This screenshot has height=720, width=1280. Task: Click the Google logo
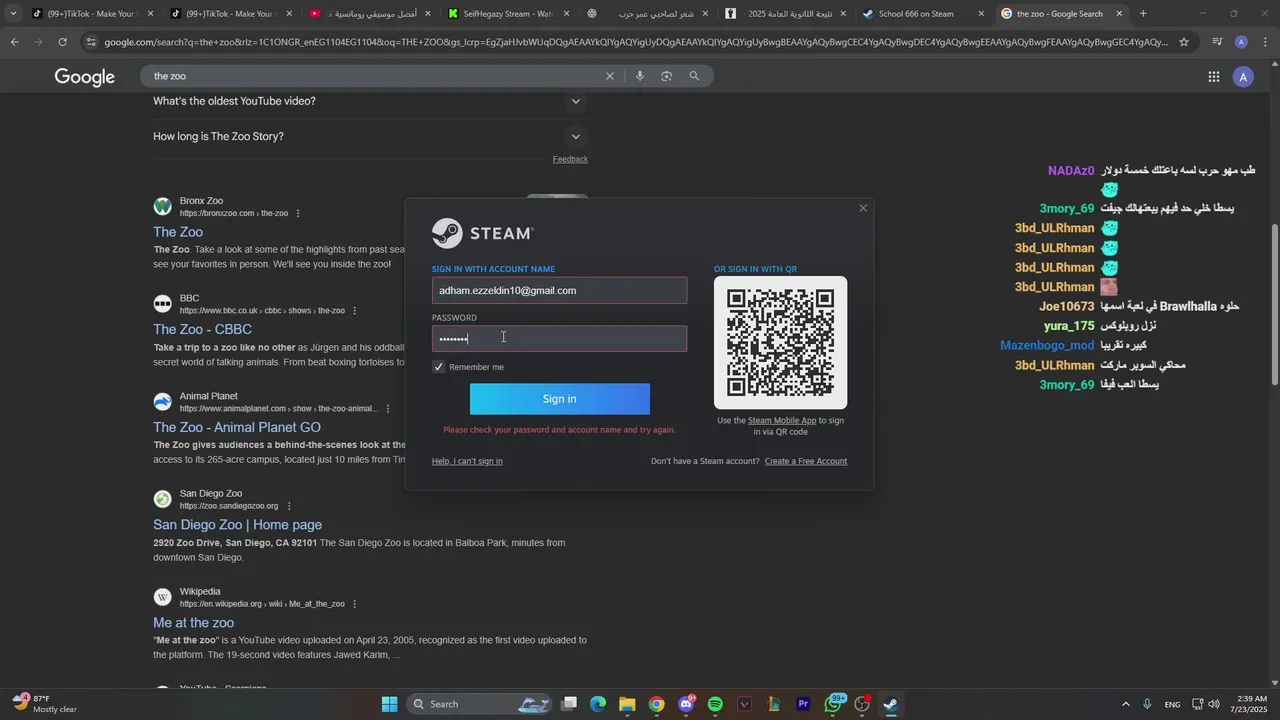tap(85, 77)
